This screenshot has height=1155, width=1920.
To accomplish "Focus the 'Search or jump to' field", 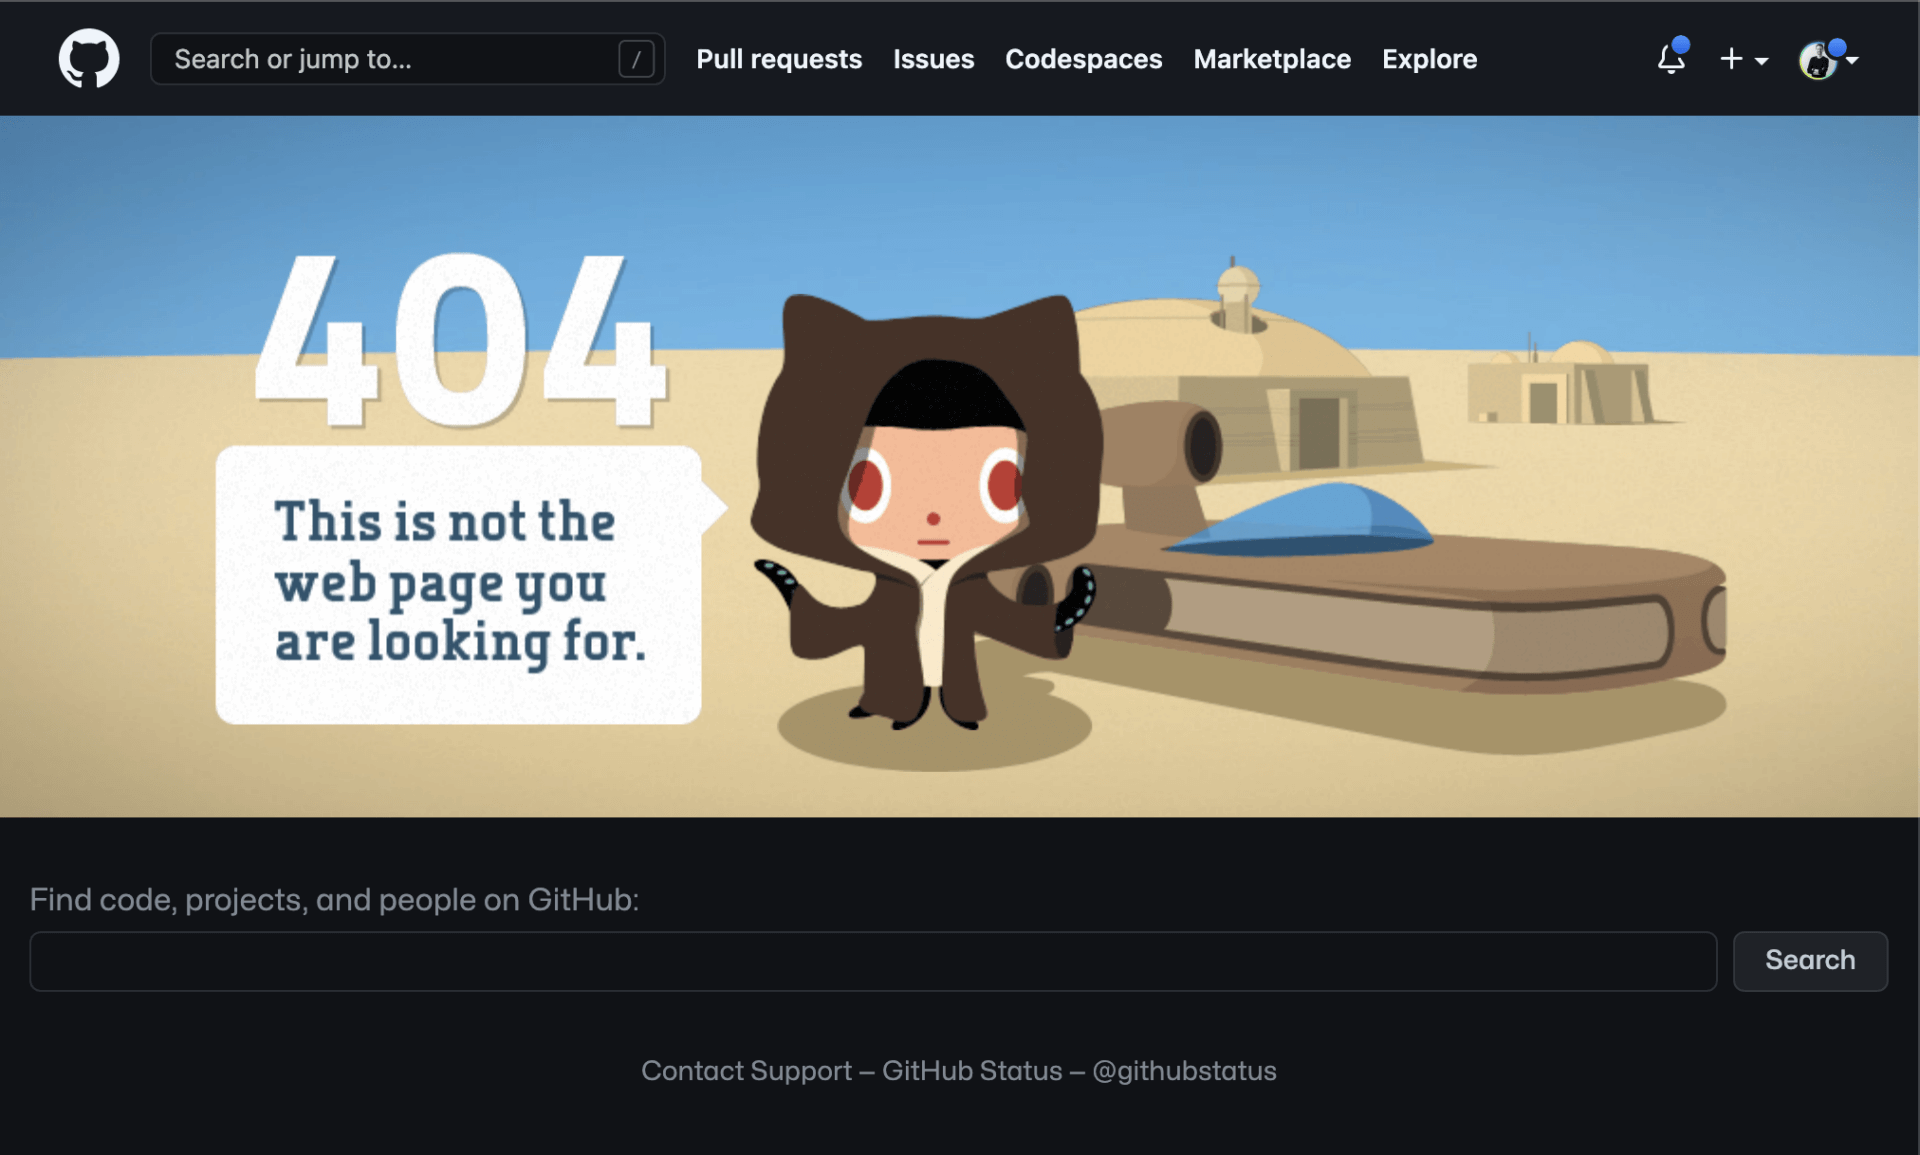I will tap(407, 59).
